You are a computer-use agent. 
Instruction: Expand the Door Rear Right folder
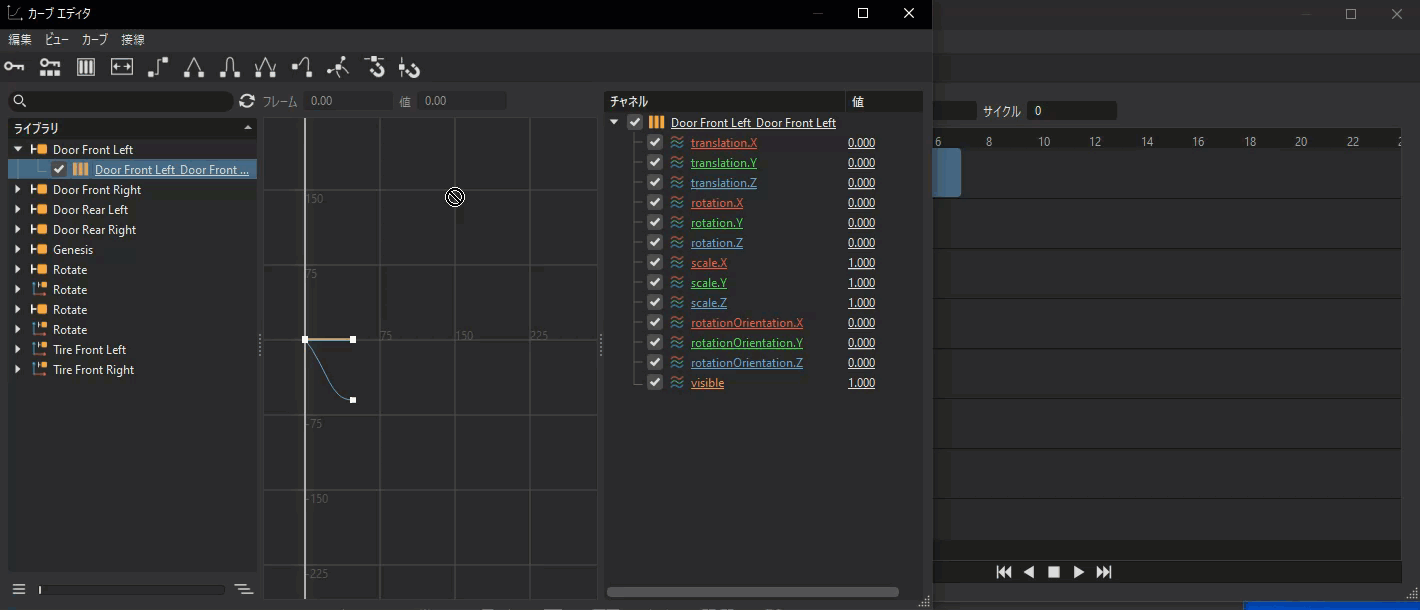point(18,230)
